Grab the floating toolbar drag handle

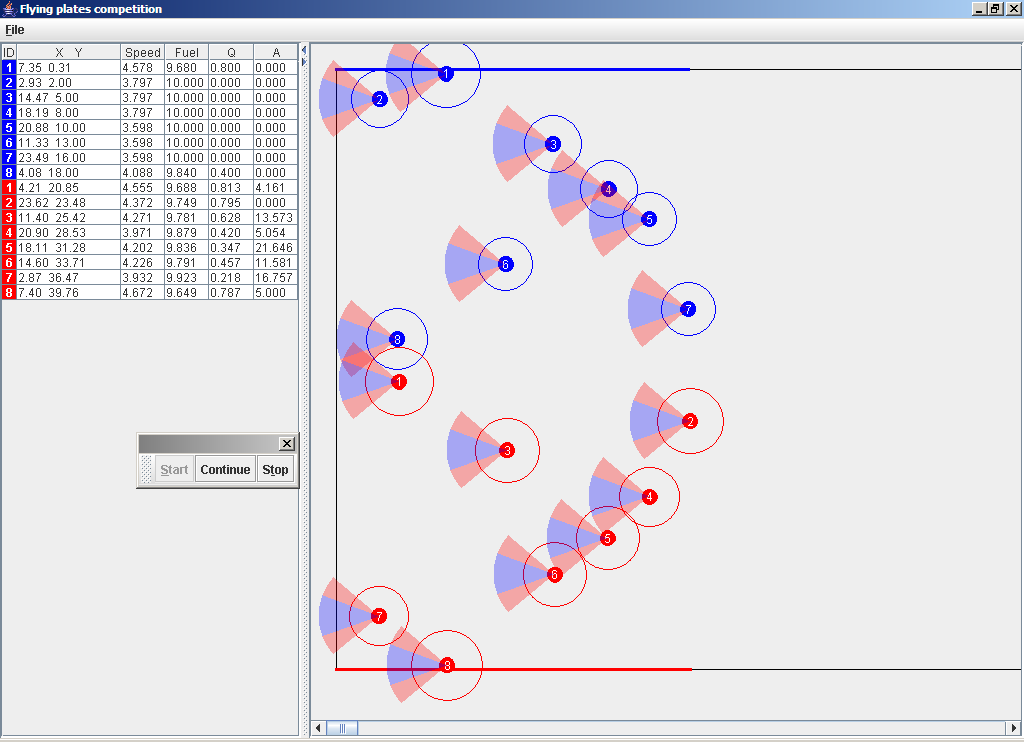pyautogui.click(x=146, y=469)
